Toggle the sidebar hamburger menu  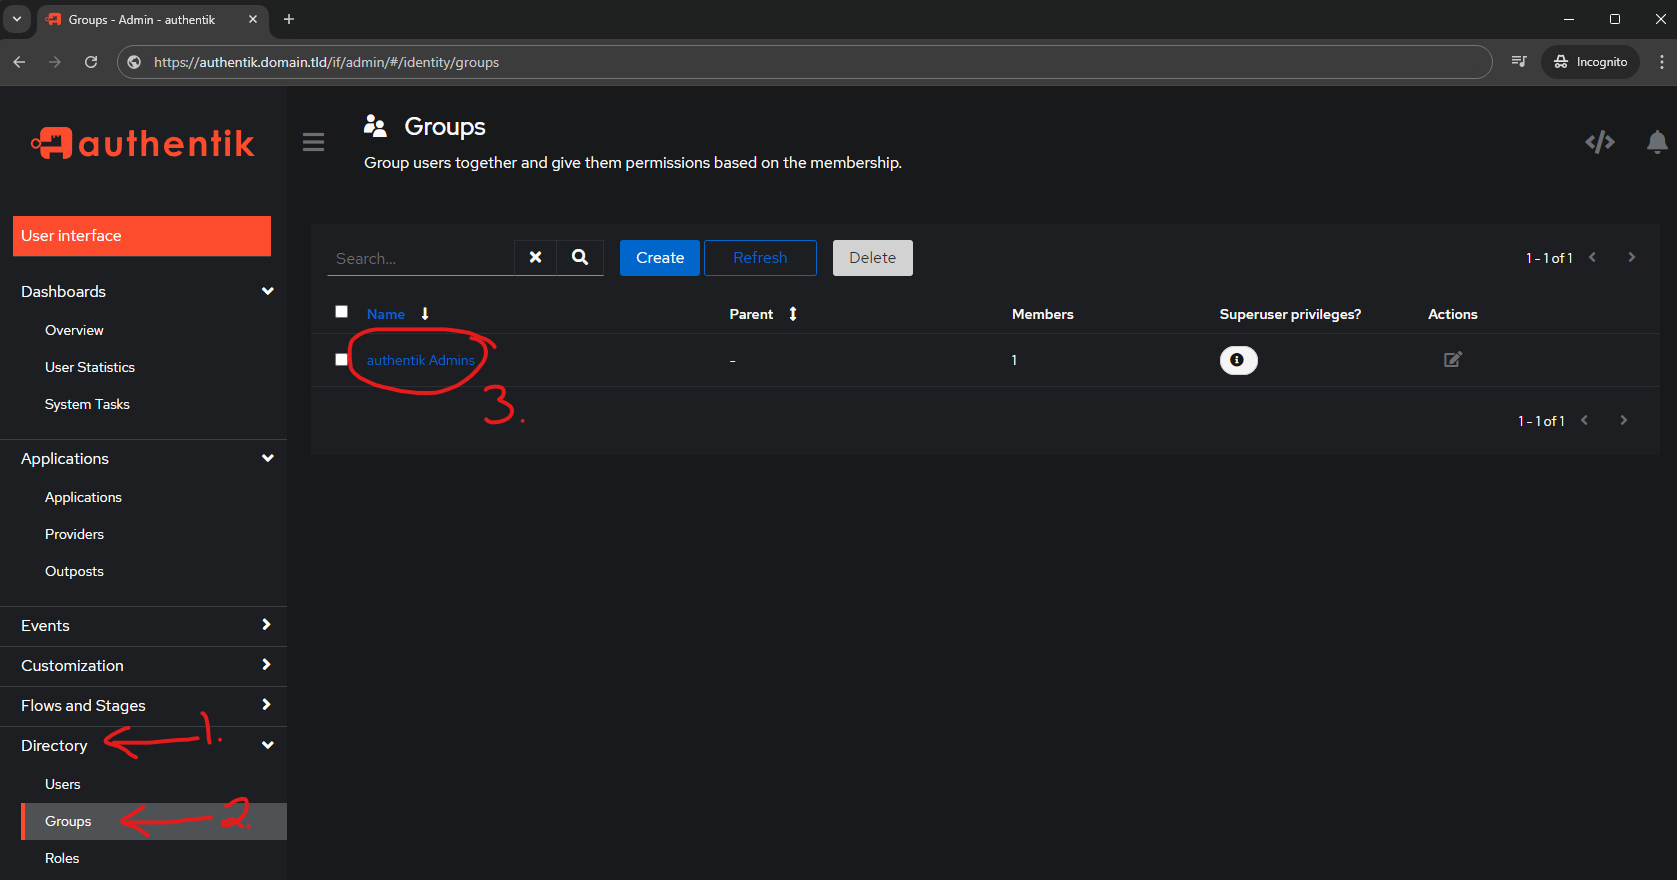(x=314, y=142)
